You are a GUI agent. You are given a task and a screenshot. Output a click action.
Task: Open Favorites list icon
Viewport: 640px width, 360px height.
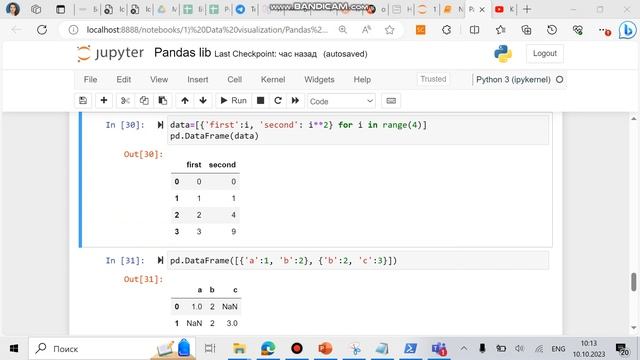pos(500,30)
